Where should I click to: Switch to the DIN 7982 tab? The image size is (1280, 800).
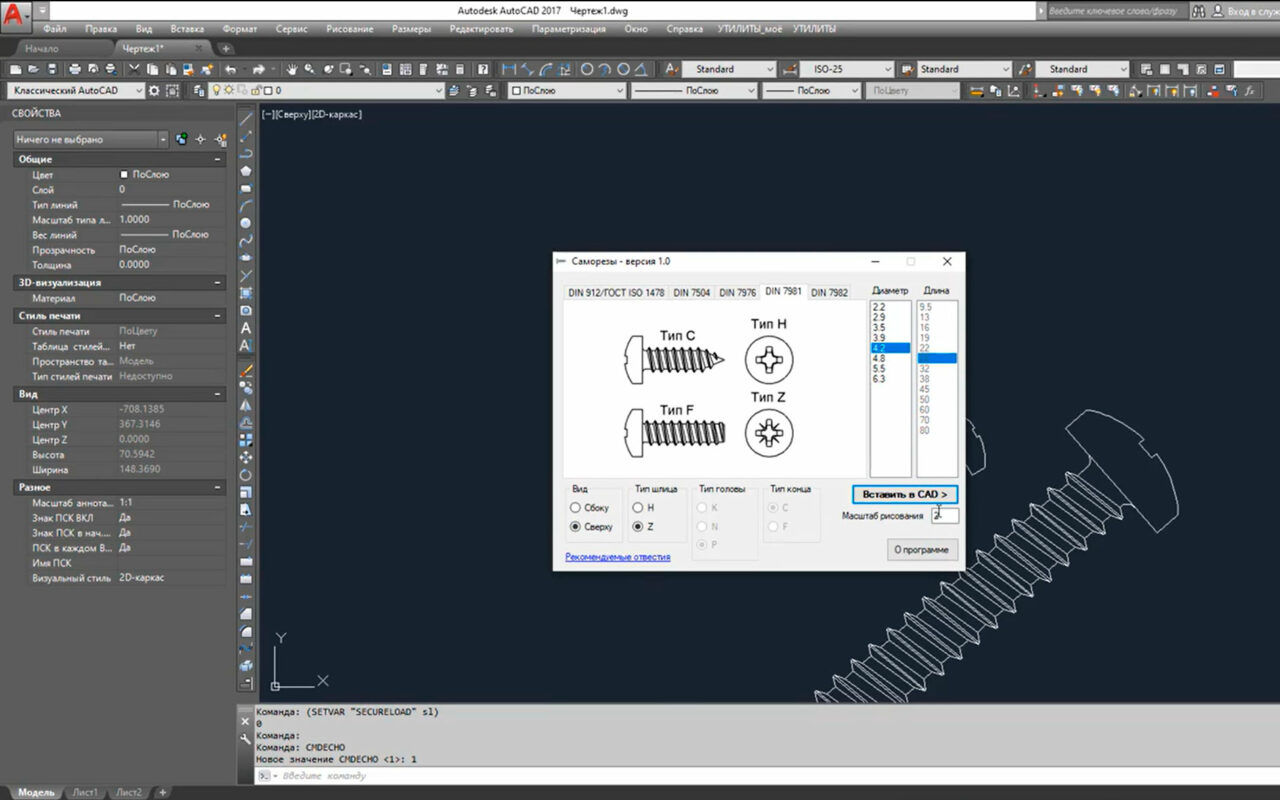[829, 293]
